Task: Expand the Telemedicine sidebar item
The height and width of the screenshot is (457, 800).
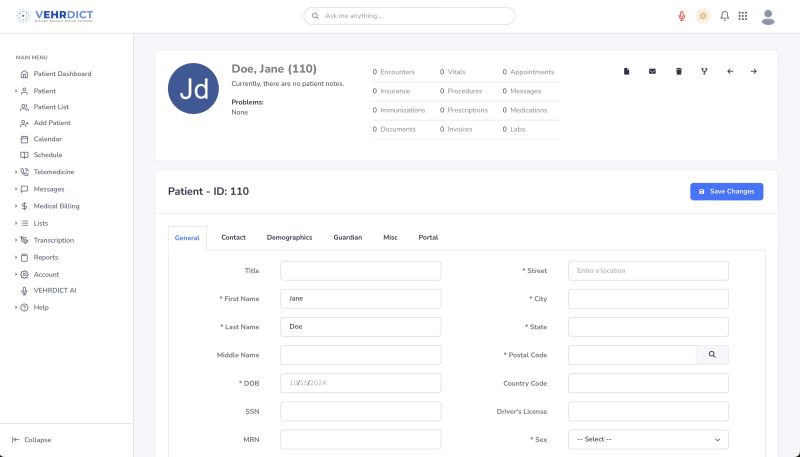Action: pos(54,172)
